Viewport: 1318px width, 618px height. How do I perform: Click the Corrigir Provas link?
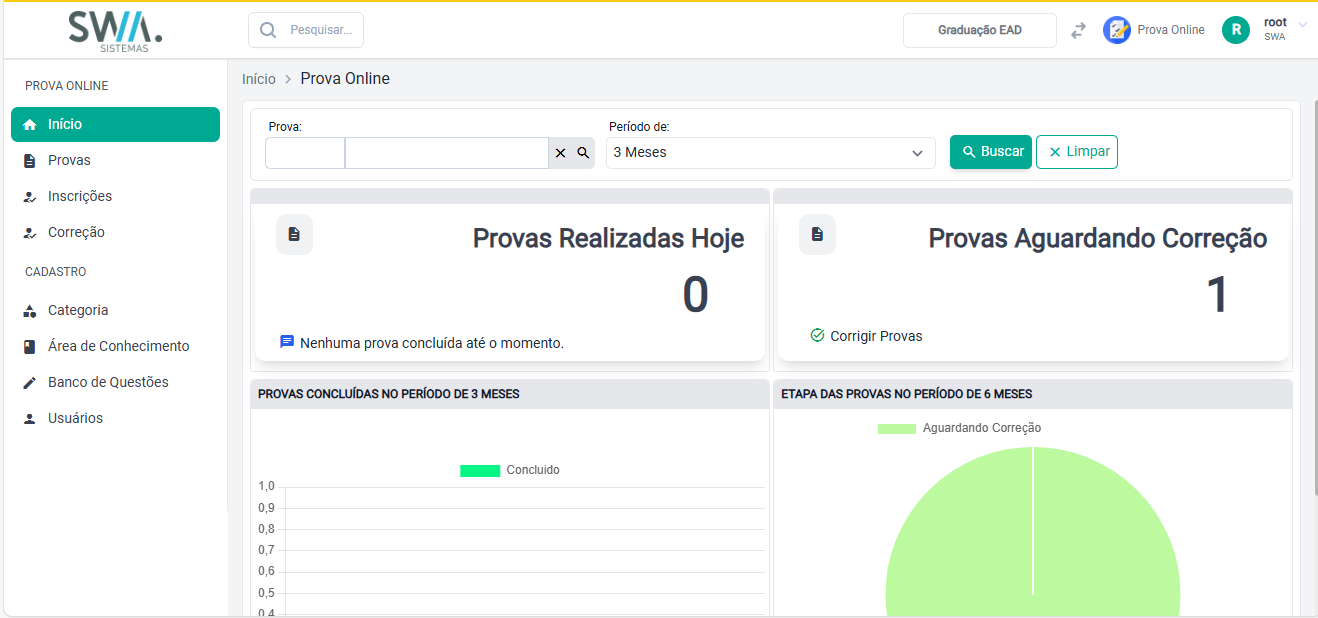point(876,336)
